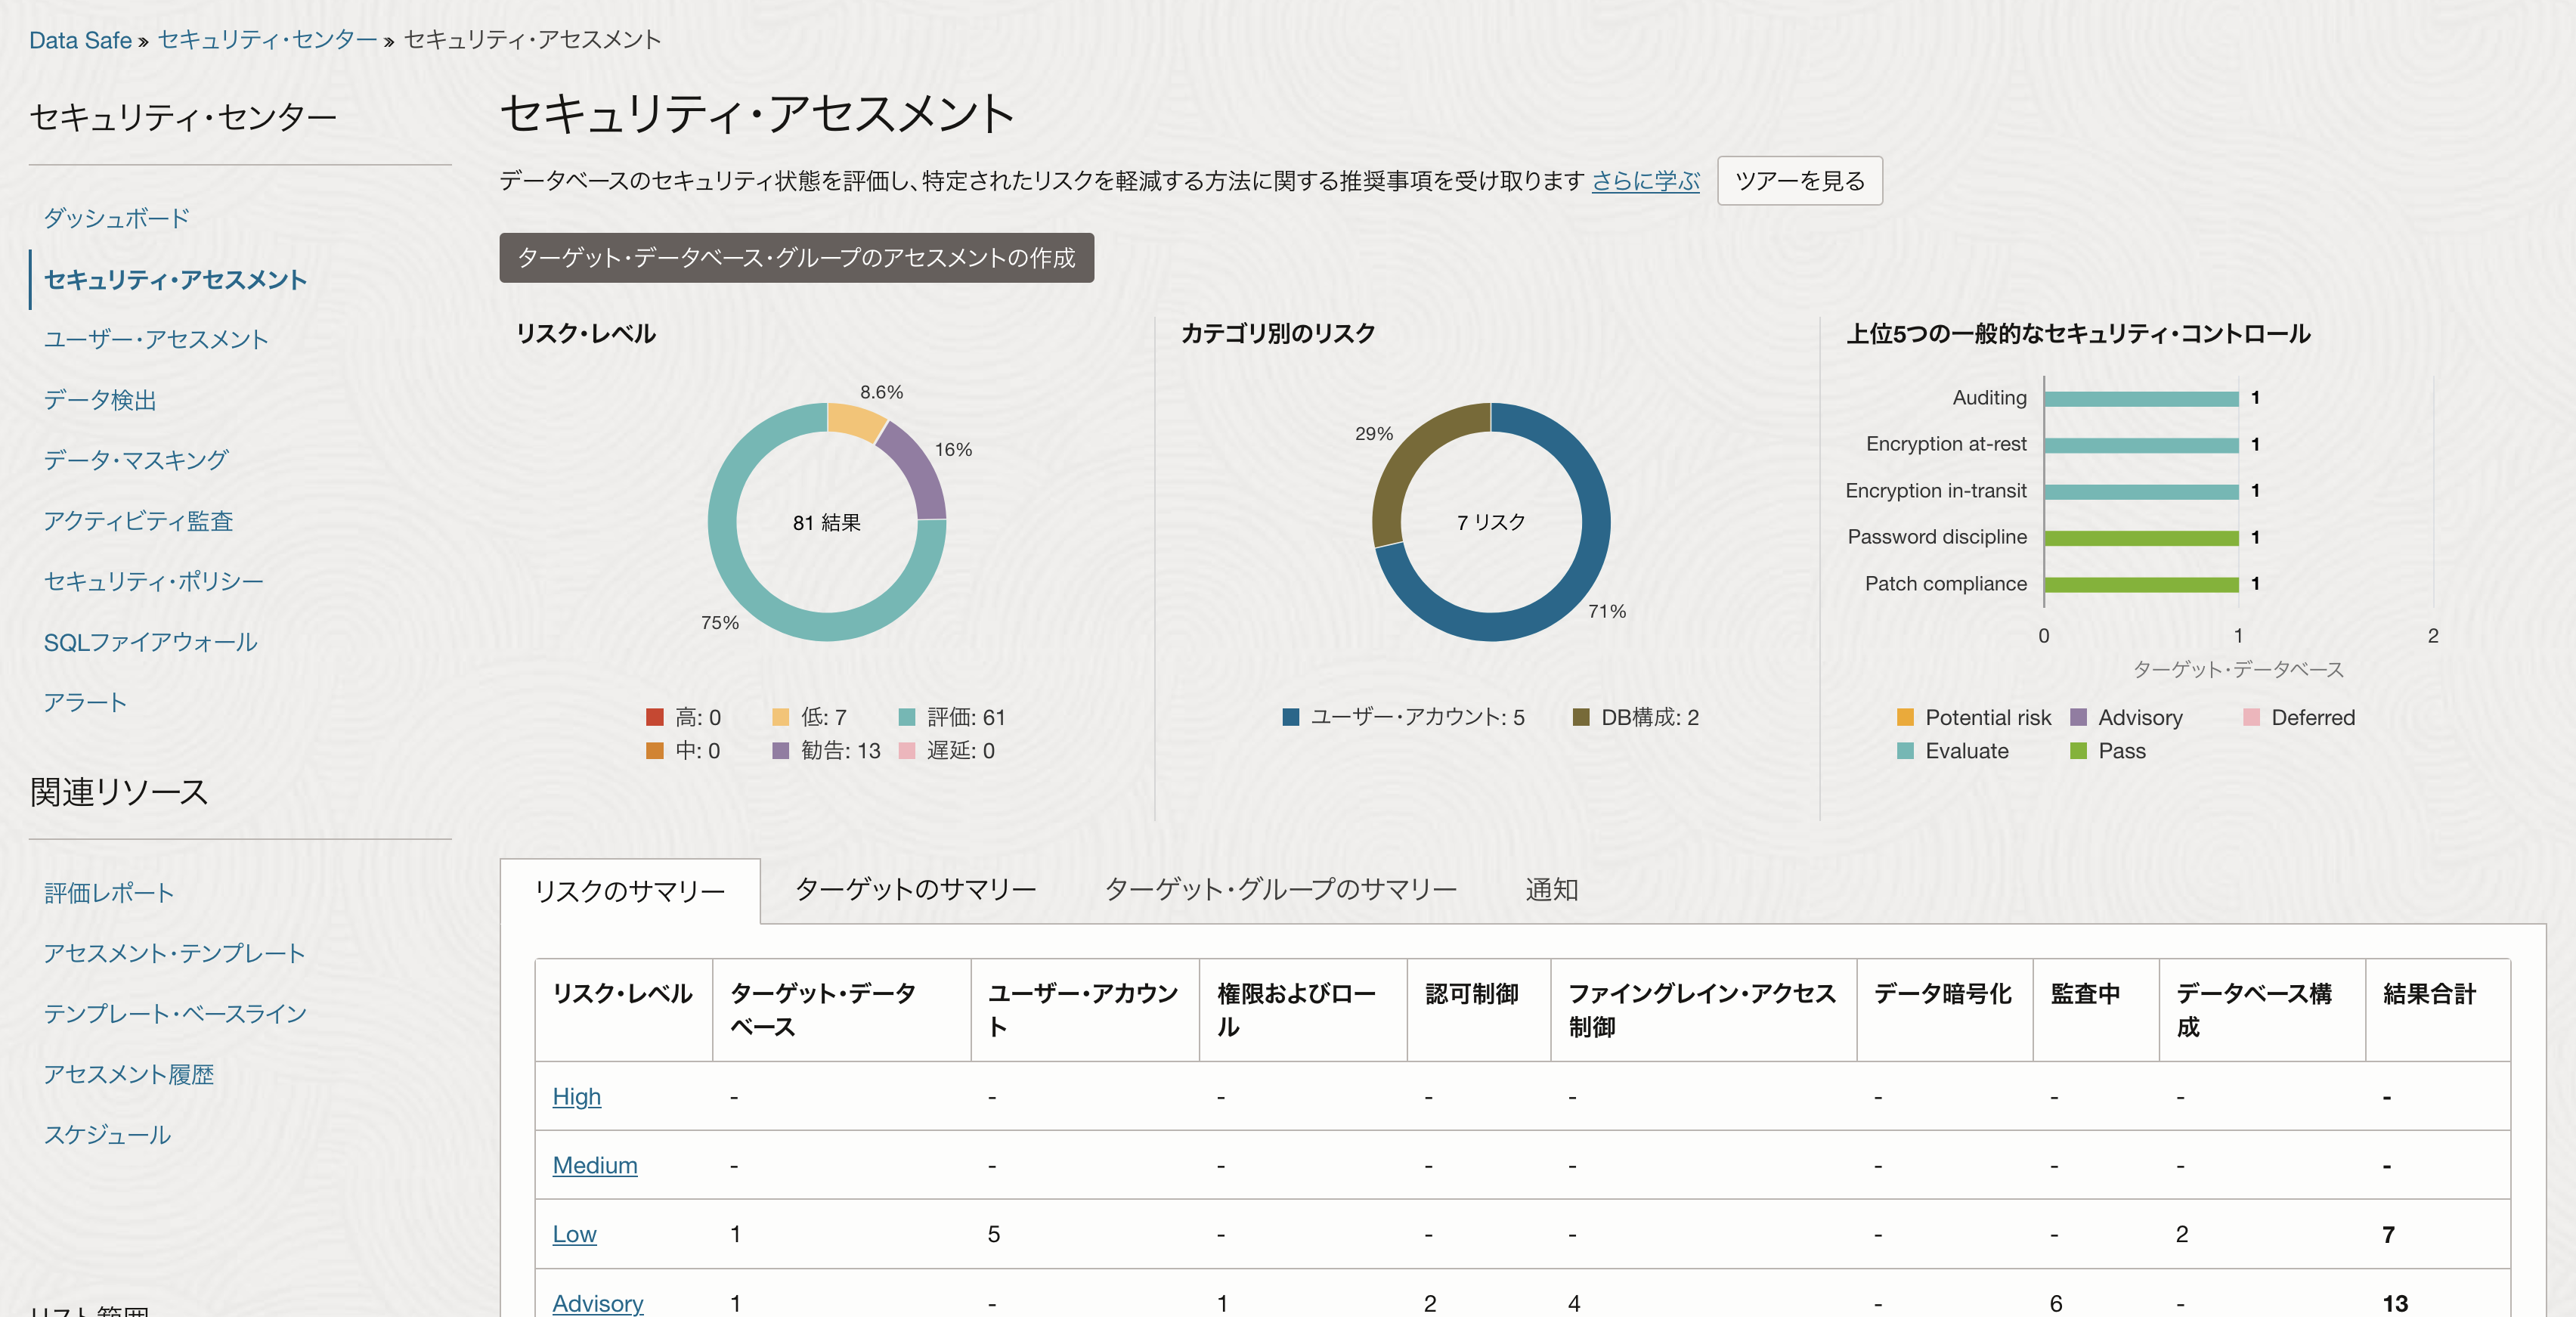Click the Patch compliance bar
Image resolution: width=2576 pixels, height=1317 pixels.
(2140, 584)
